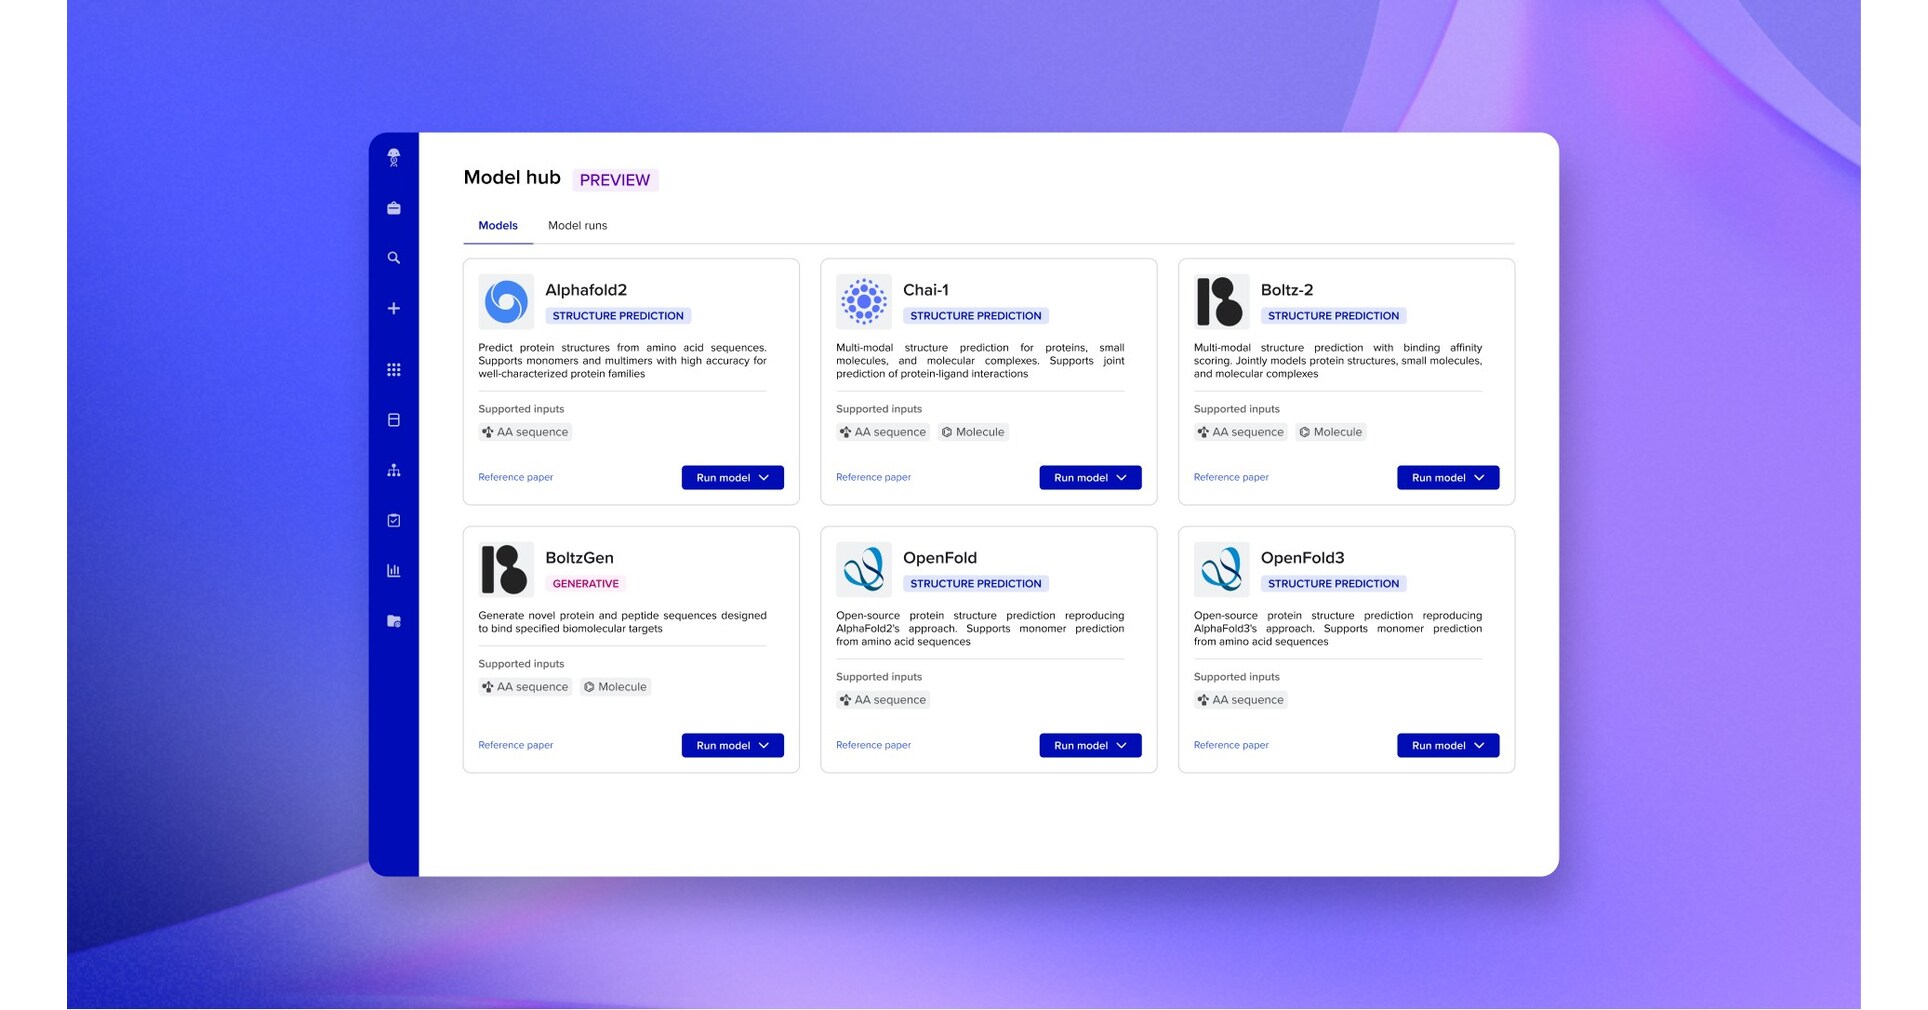The width and height of the screenshot is (1928, 1010).
Task: Click the AA sequence chip on Chai-1
Action: (883, 433)
